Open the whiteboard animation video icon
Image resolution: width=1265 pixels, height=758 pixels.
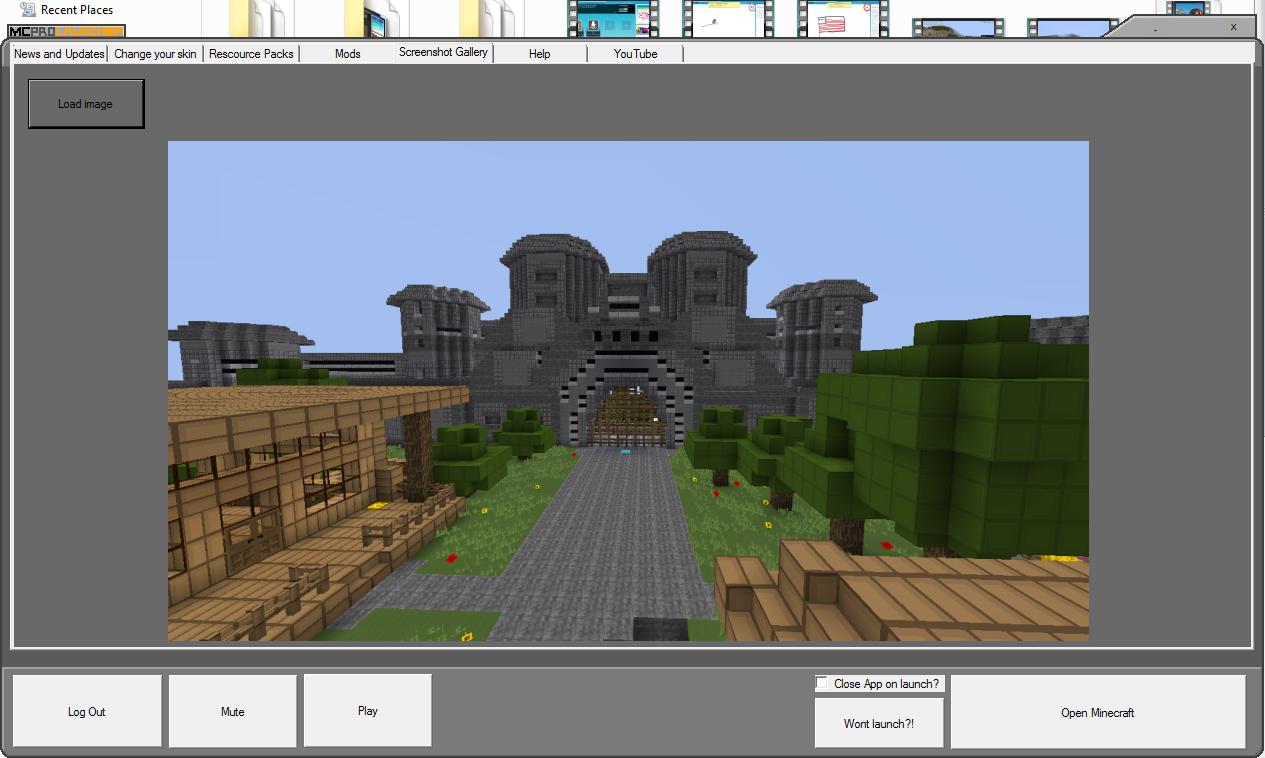pos(727,15)
